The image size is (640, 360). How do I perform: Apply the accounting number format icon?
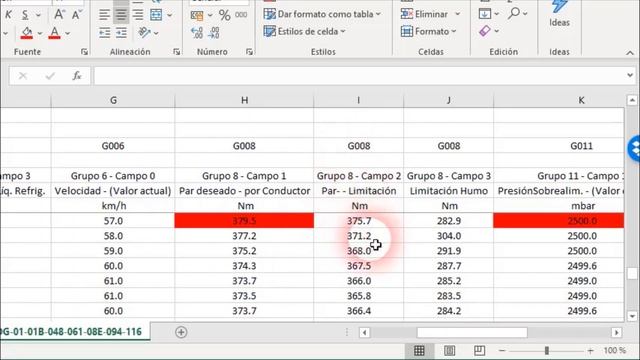click(x=197, y=15)
